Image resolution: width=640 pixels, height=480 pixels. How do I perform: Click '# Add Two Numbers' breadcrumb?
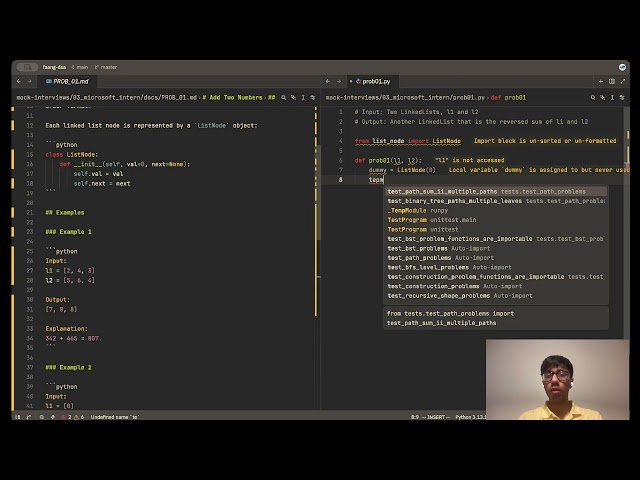point(232,98)
